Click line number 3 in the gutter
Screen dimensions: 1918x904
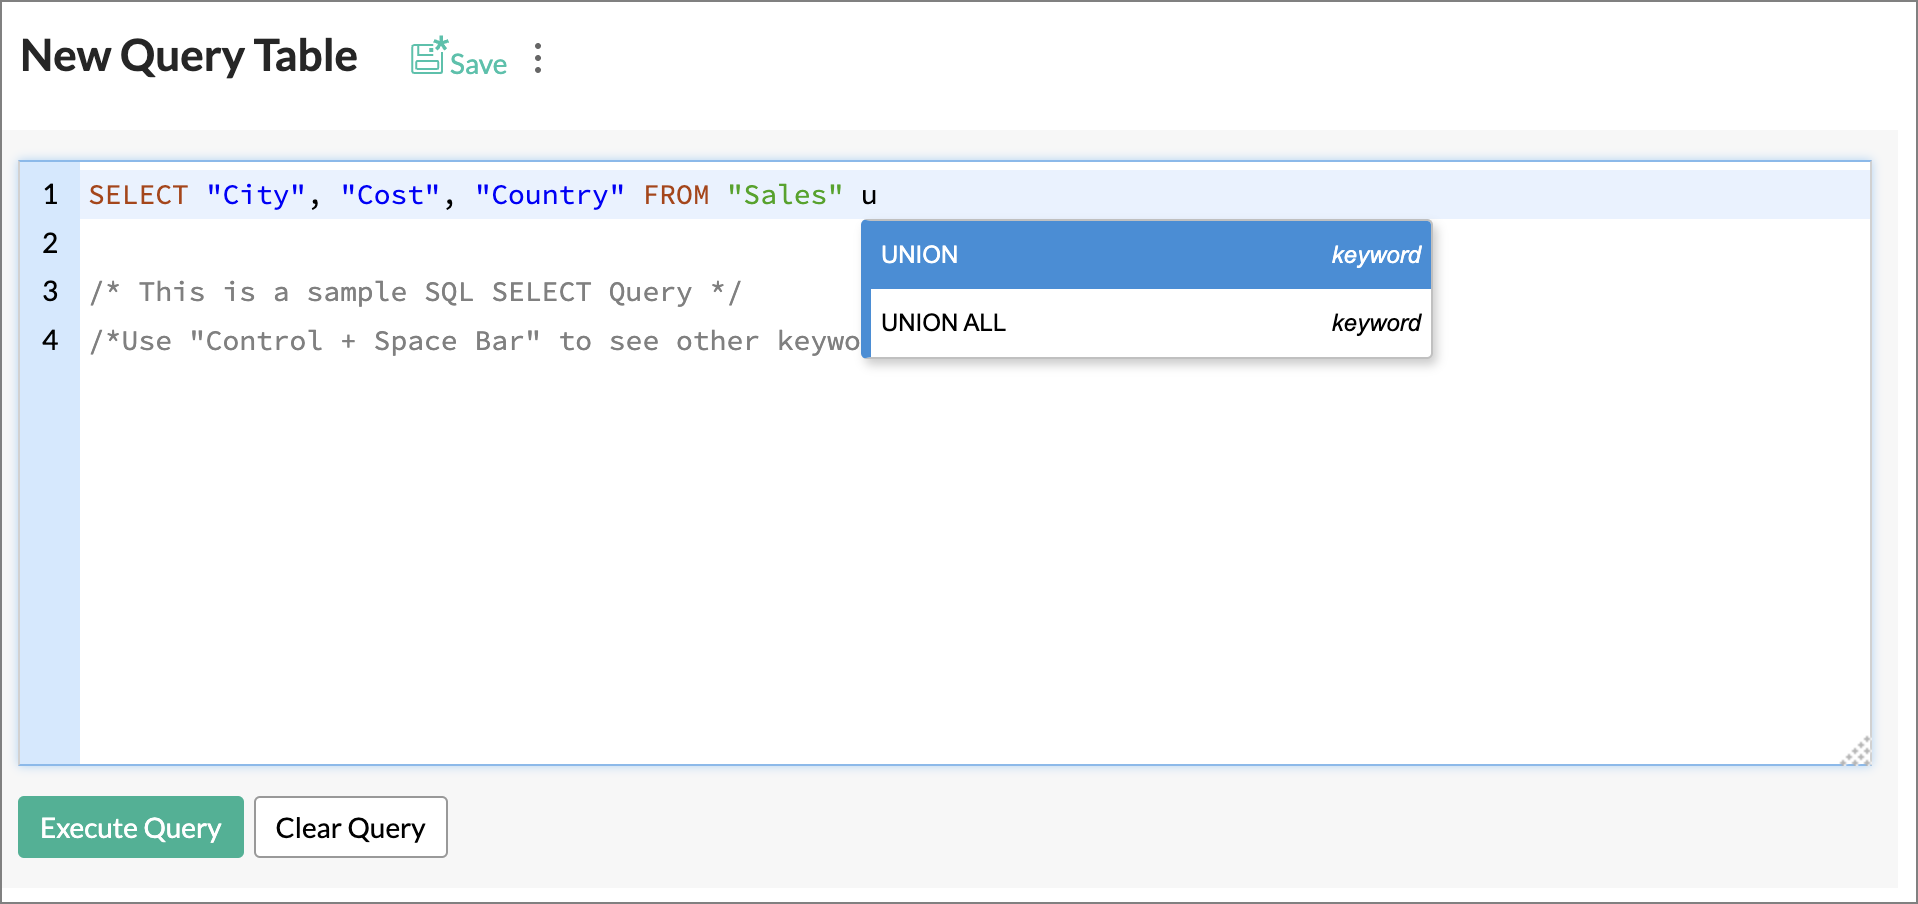(50, 292)
